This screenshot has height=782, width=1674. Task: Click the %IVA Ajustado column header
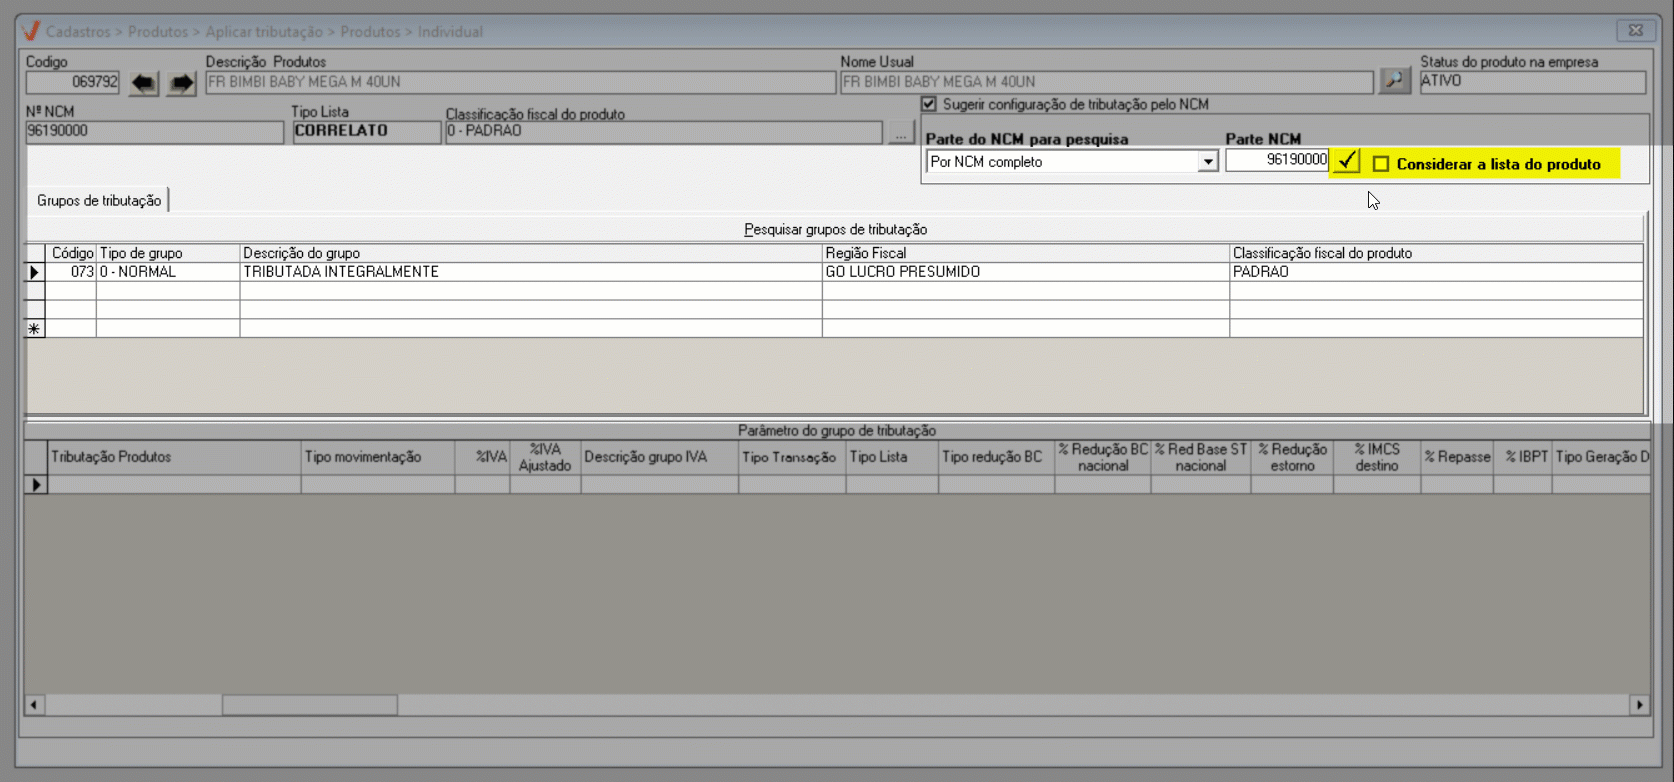coord(545,458)
